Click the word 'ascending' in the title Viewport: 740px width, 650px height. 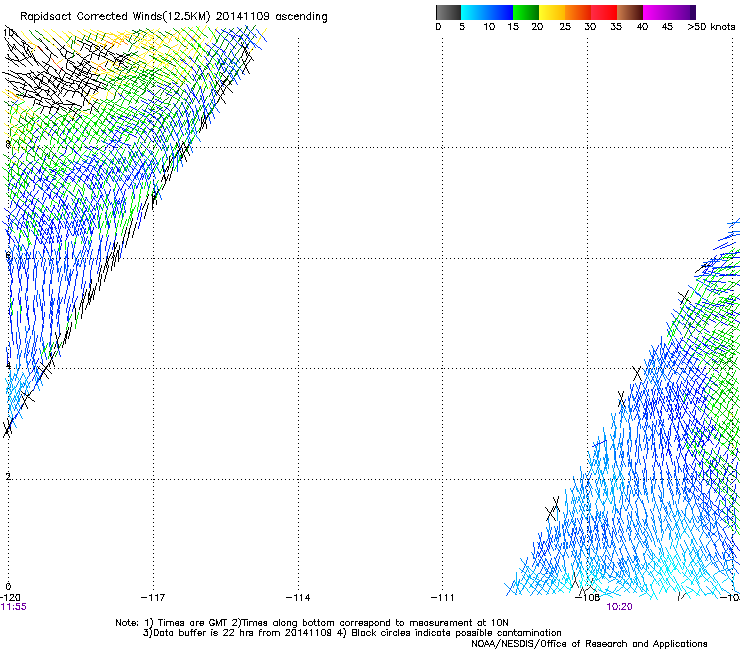pos(301,17)
